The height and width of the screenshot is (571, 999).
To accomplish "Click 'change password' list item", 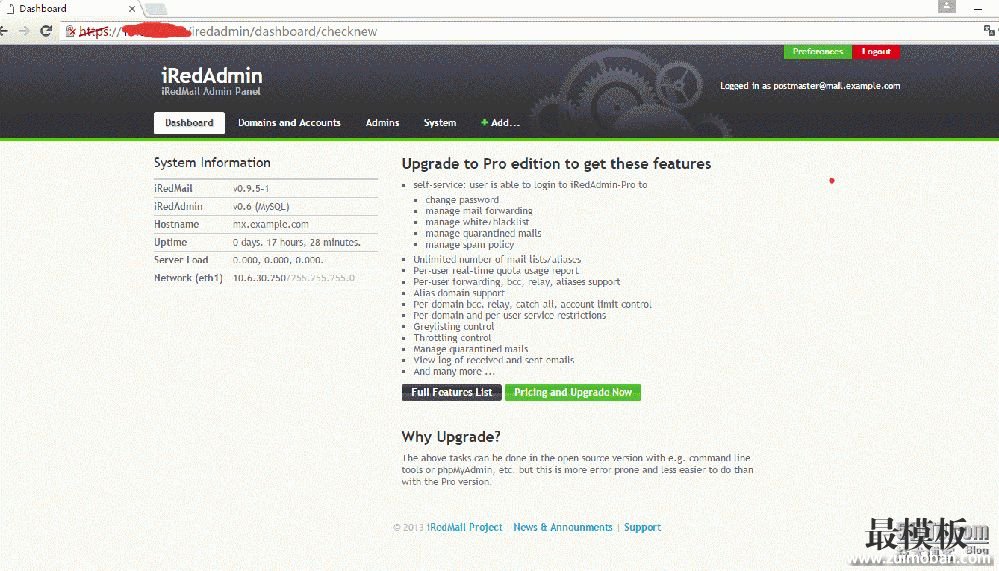I will pyautogui.click(x=462, y=200).
